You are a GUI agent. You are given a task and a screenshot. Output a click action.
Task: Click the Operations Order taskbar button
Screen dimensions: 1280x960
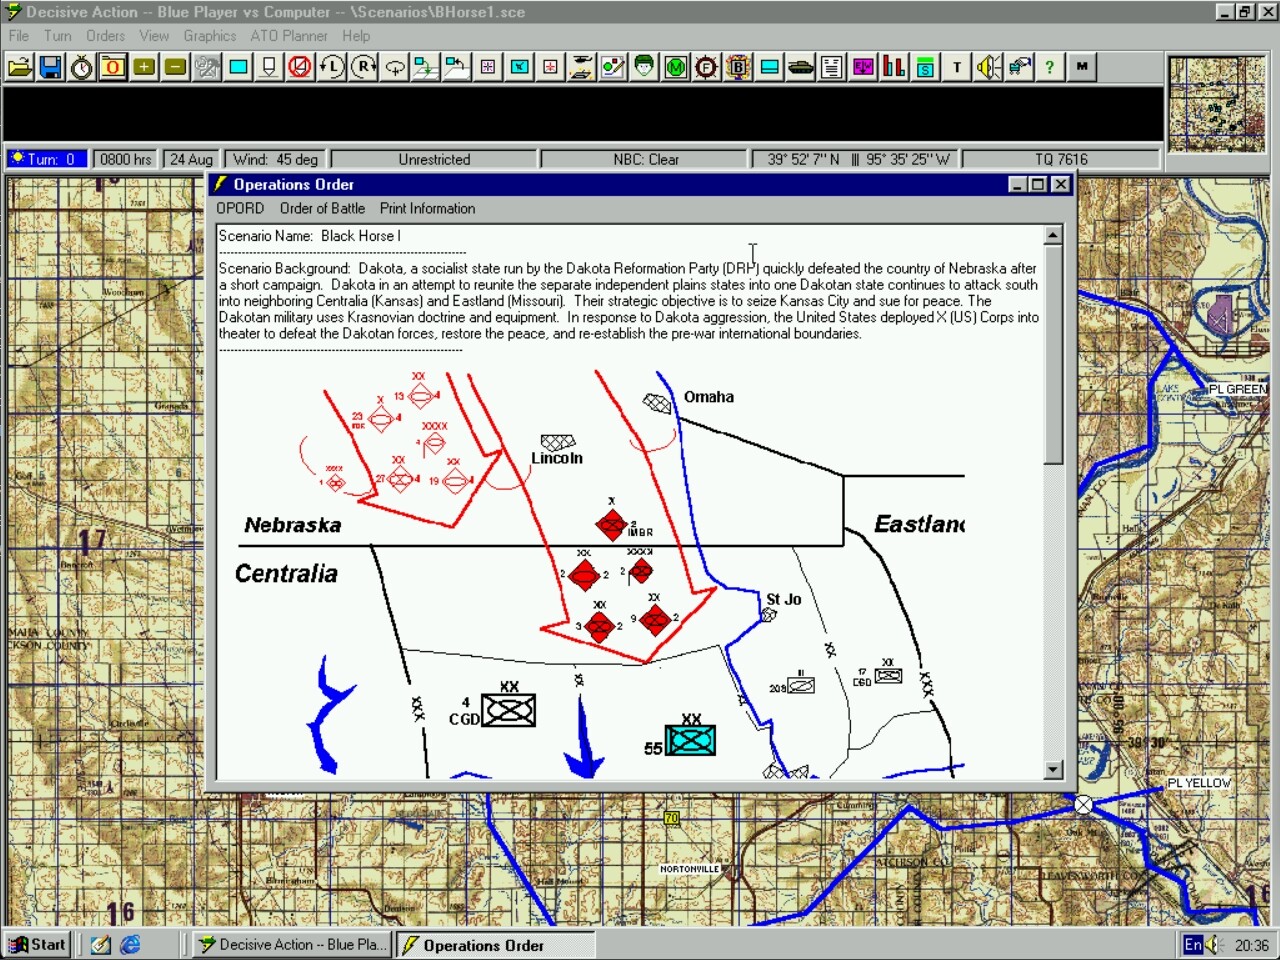(495, 945)
